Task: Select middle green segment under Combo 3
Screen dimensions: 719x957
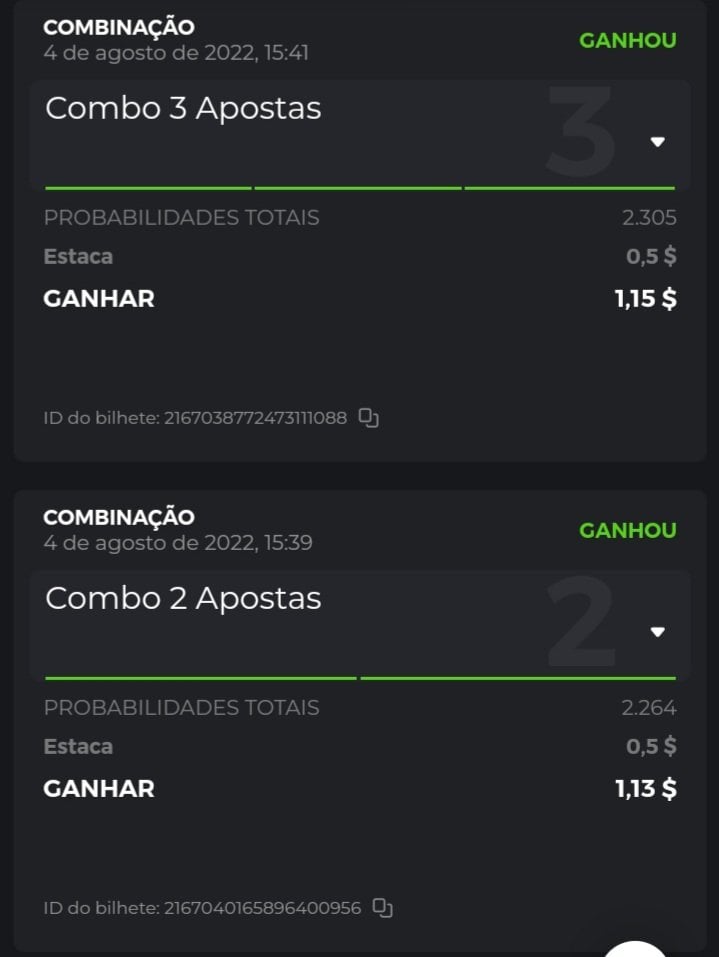Action: pos(358,187)
